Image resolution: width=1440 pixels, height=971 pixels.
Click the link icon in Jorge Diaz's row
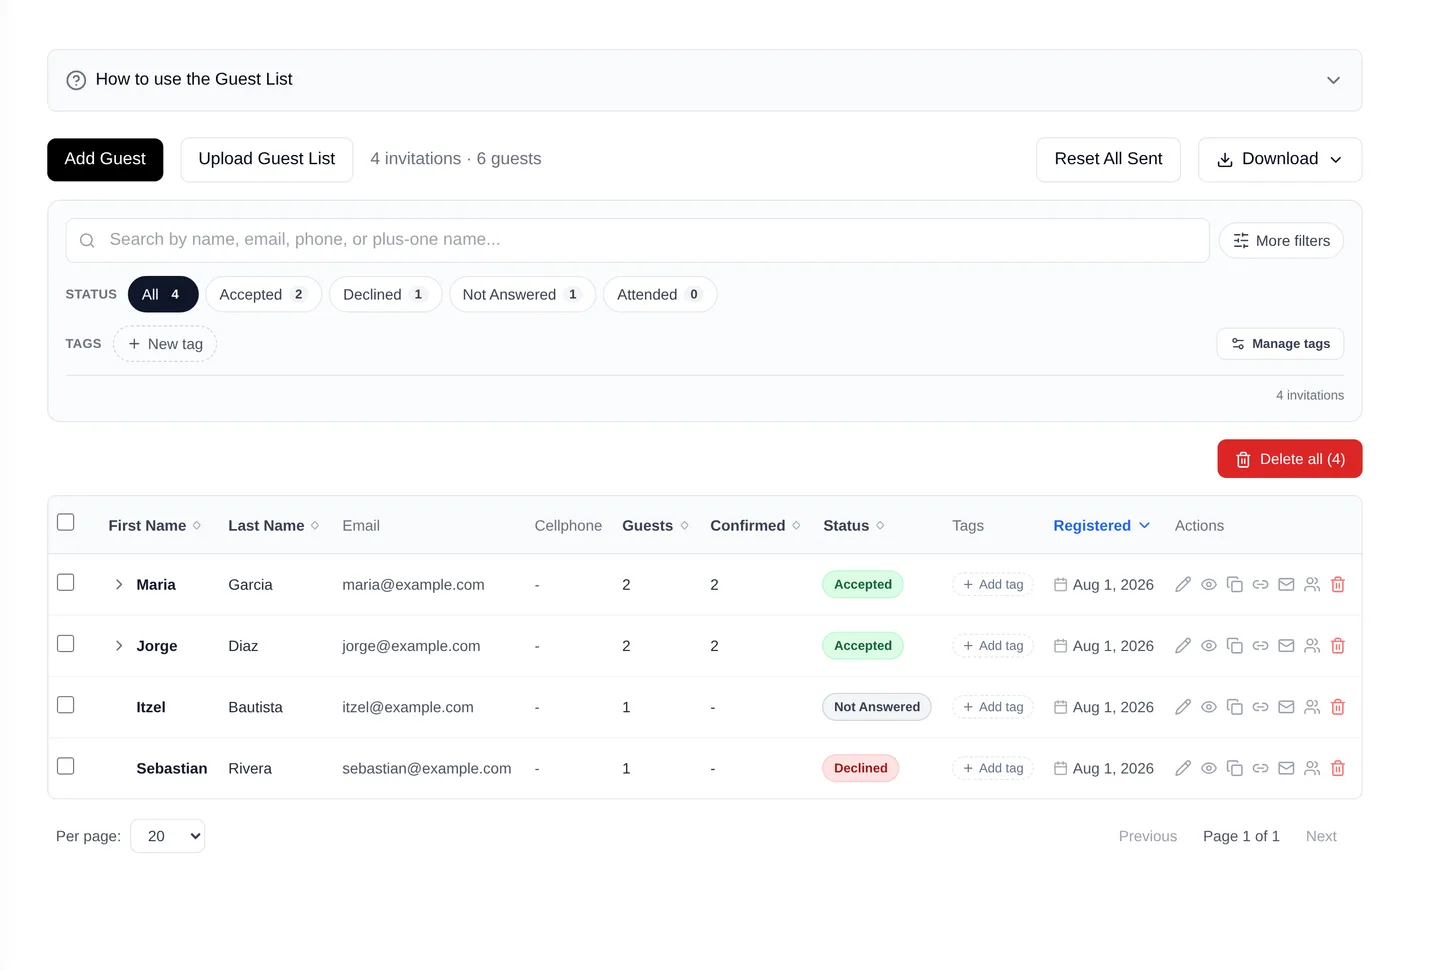(x=1261, y=646)
